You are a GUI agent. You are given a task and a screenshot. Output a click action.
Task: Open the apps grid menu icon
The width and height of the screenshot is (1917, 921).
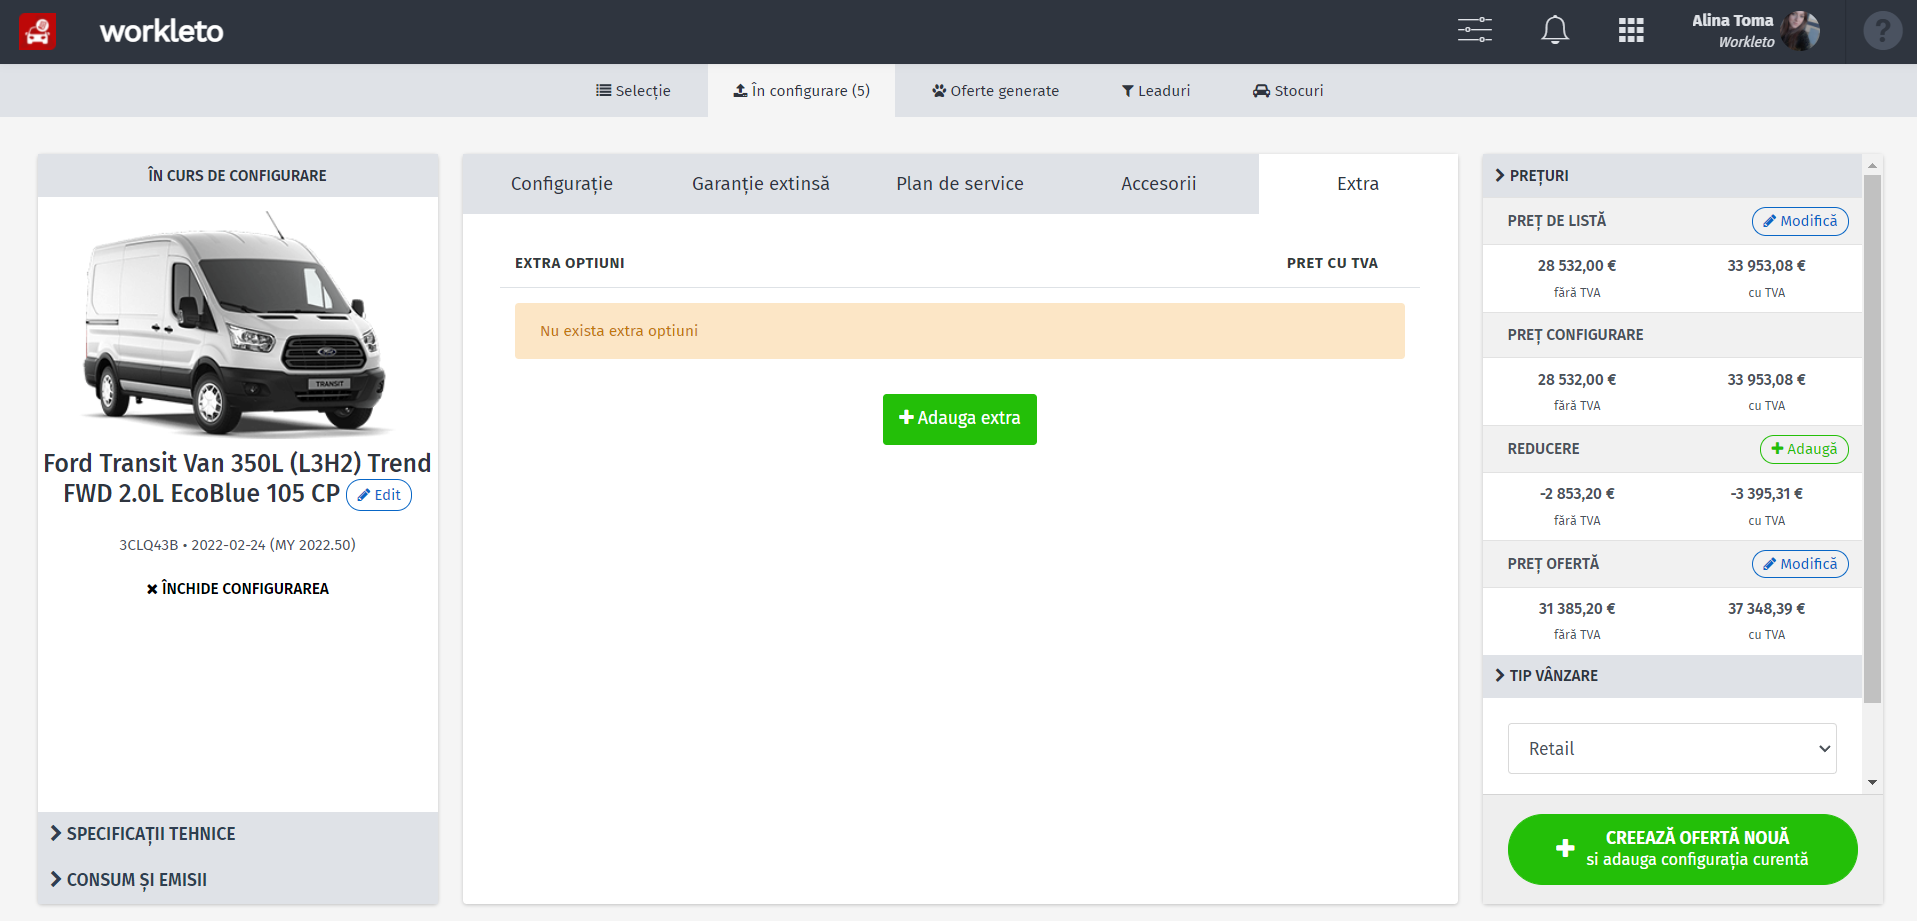pos(1631,31)
